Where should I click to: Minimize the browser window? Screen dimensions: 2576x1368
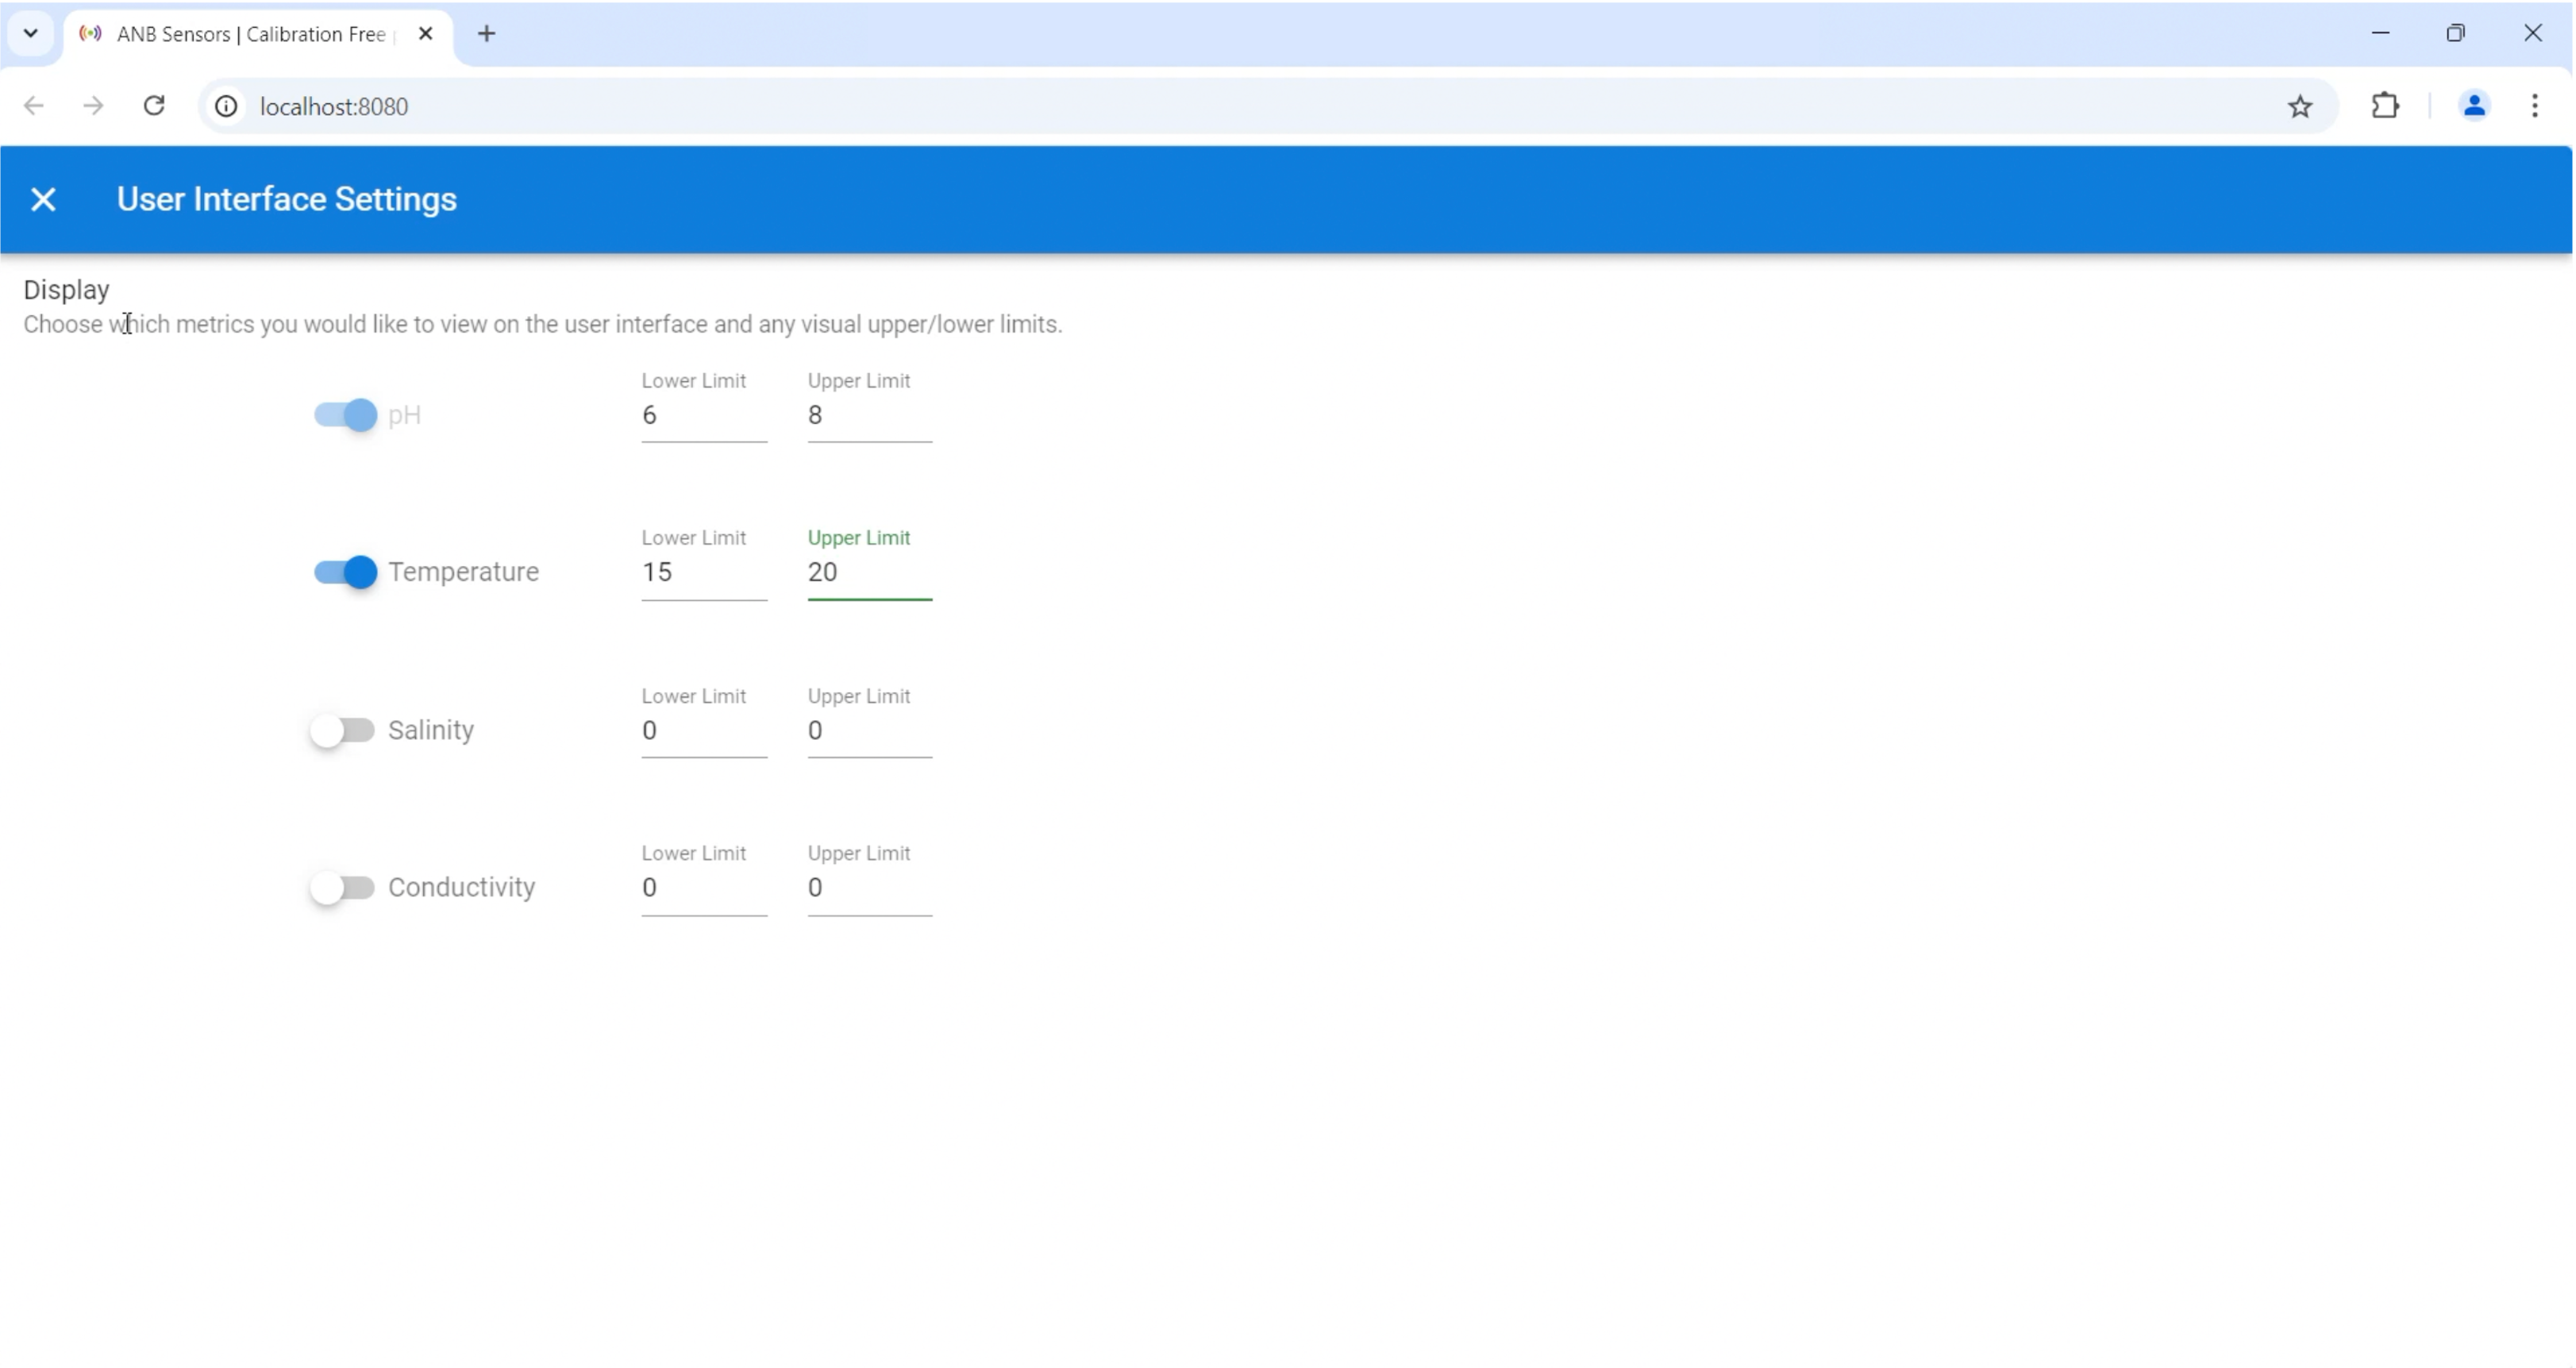pyautogui.click(x=2381, y=33)
